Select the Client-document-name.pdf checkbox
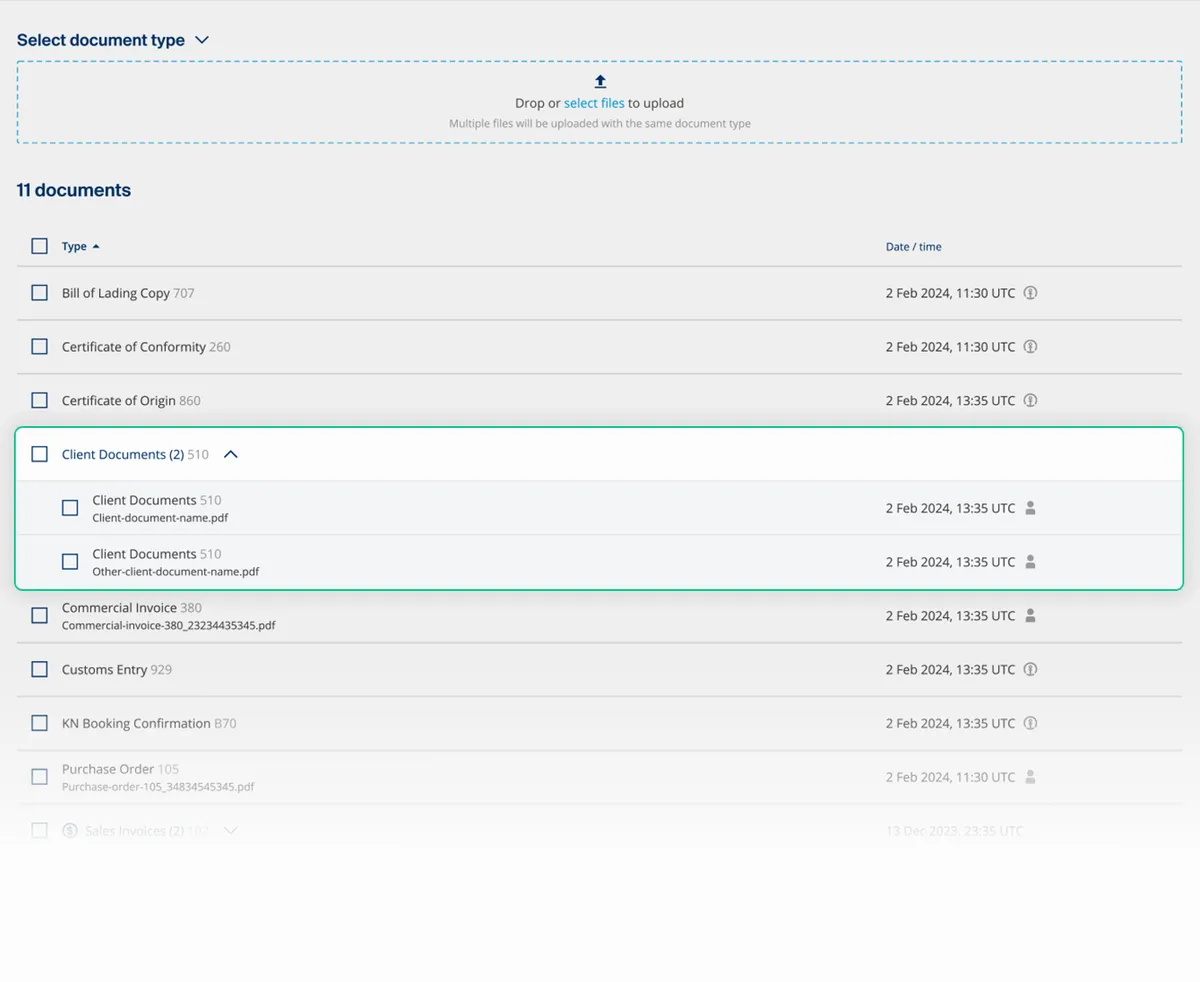This screenshot has height=982, width=1200. (x=69, y=507)
